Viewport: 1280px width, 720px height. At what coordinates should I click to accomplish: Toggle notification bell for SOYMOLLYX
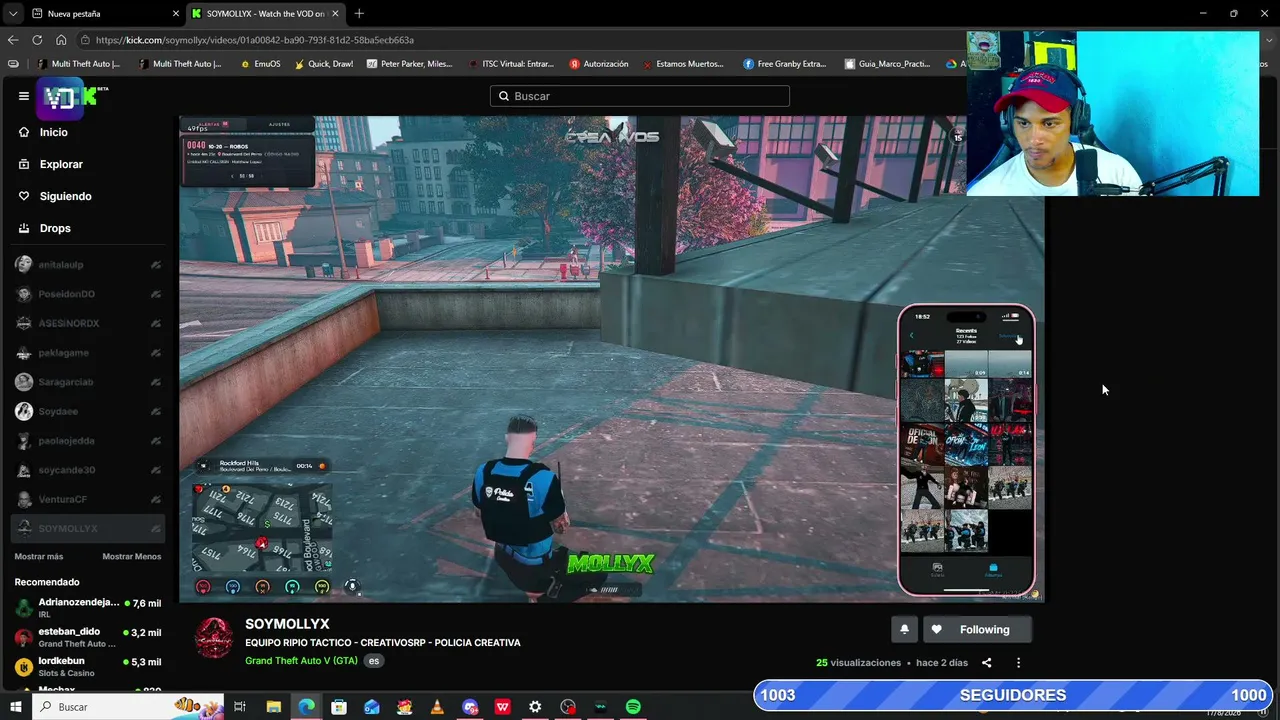click(904, 629)
